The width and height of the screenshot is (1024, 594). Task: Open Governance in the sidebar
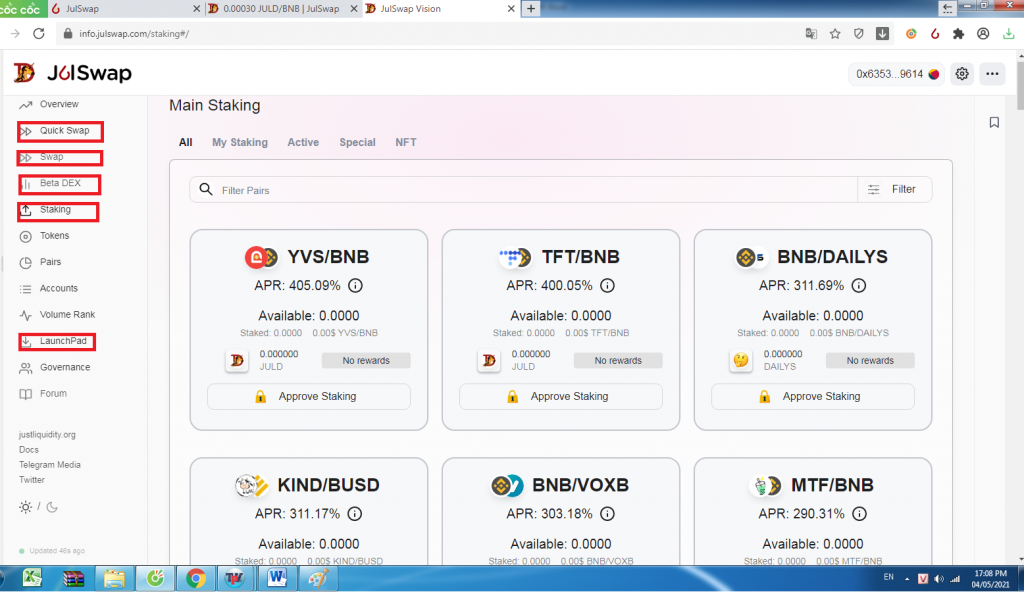click(x=65, y=367)
